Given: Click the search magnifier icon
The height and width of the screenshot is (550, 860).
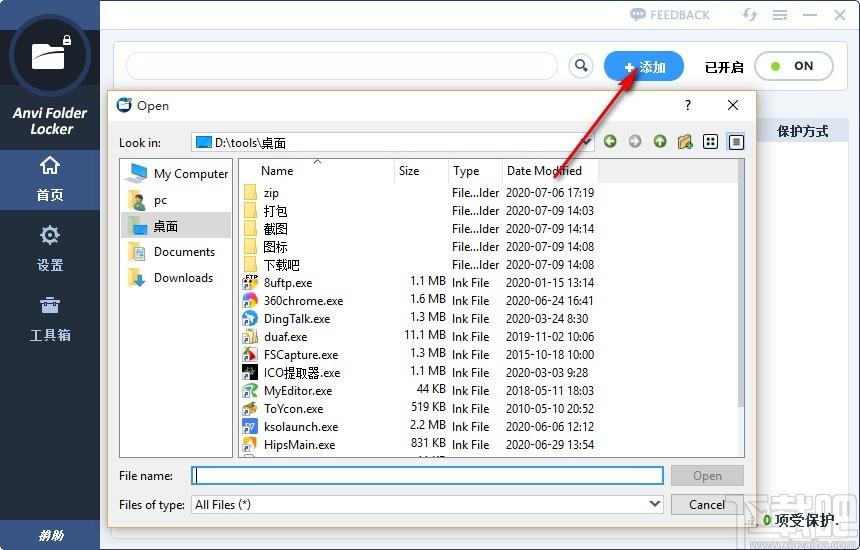Looking at the screenshot, I should [x=581, y=66].
